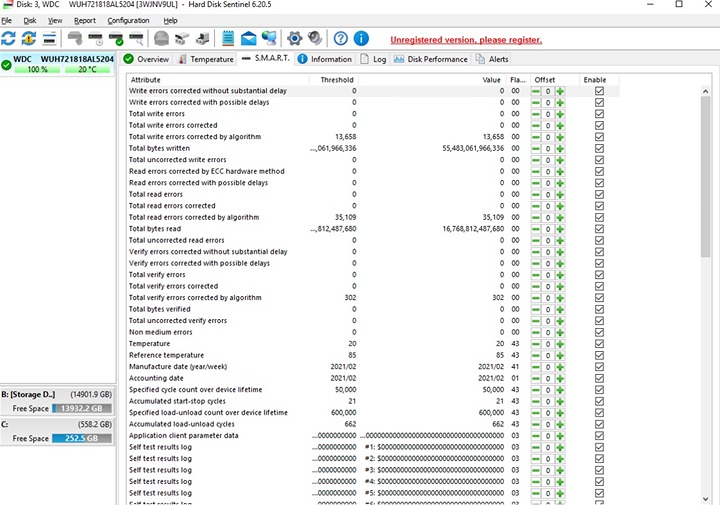
Task: Click minus offset for Temperature row
Action: click(x=536, y=344)
